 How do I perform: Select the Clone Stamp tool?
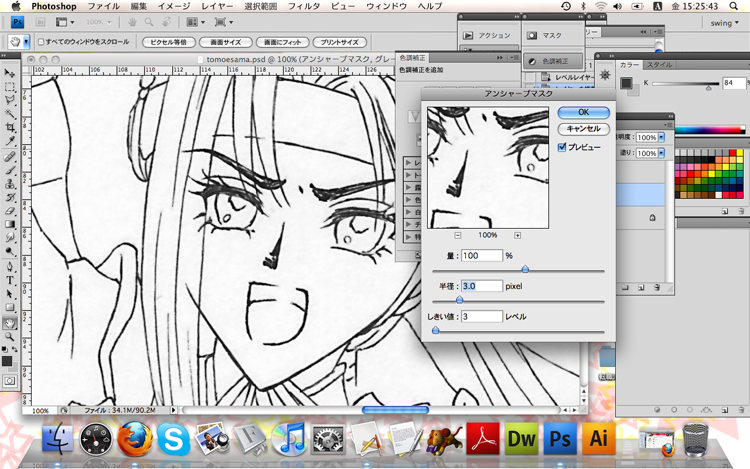[x=9, y=184]
